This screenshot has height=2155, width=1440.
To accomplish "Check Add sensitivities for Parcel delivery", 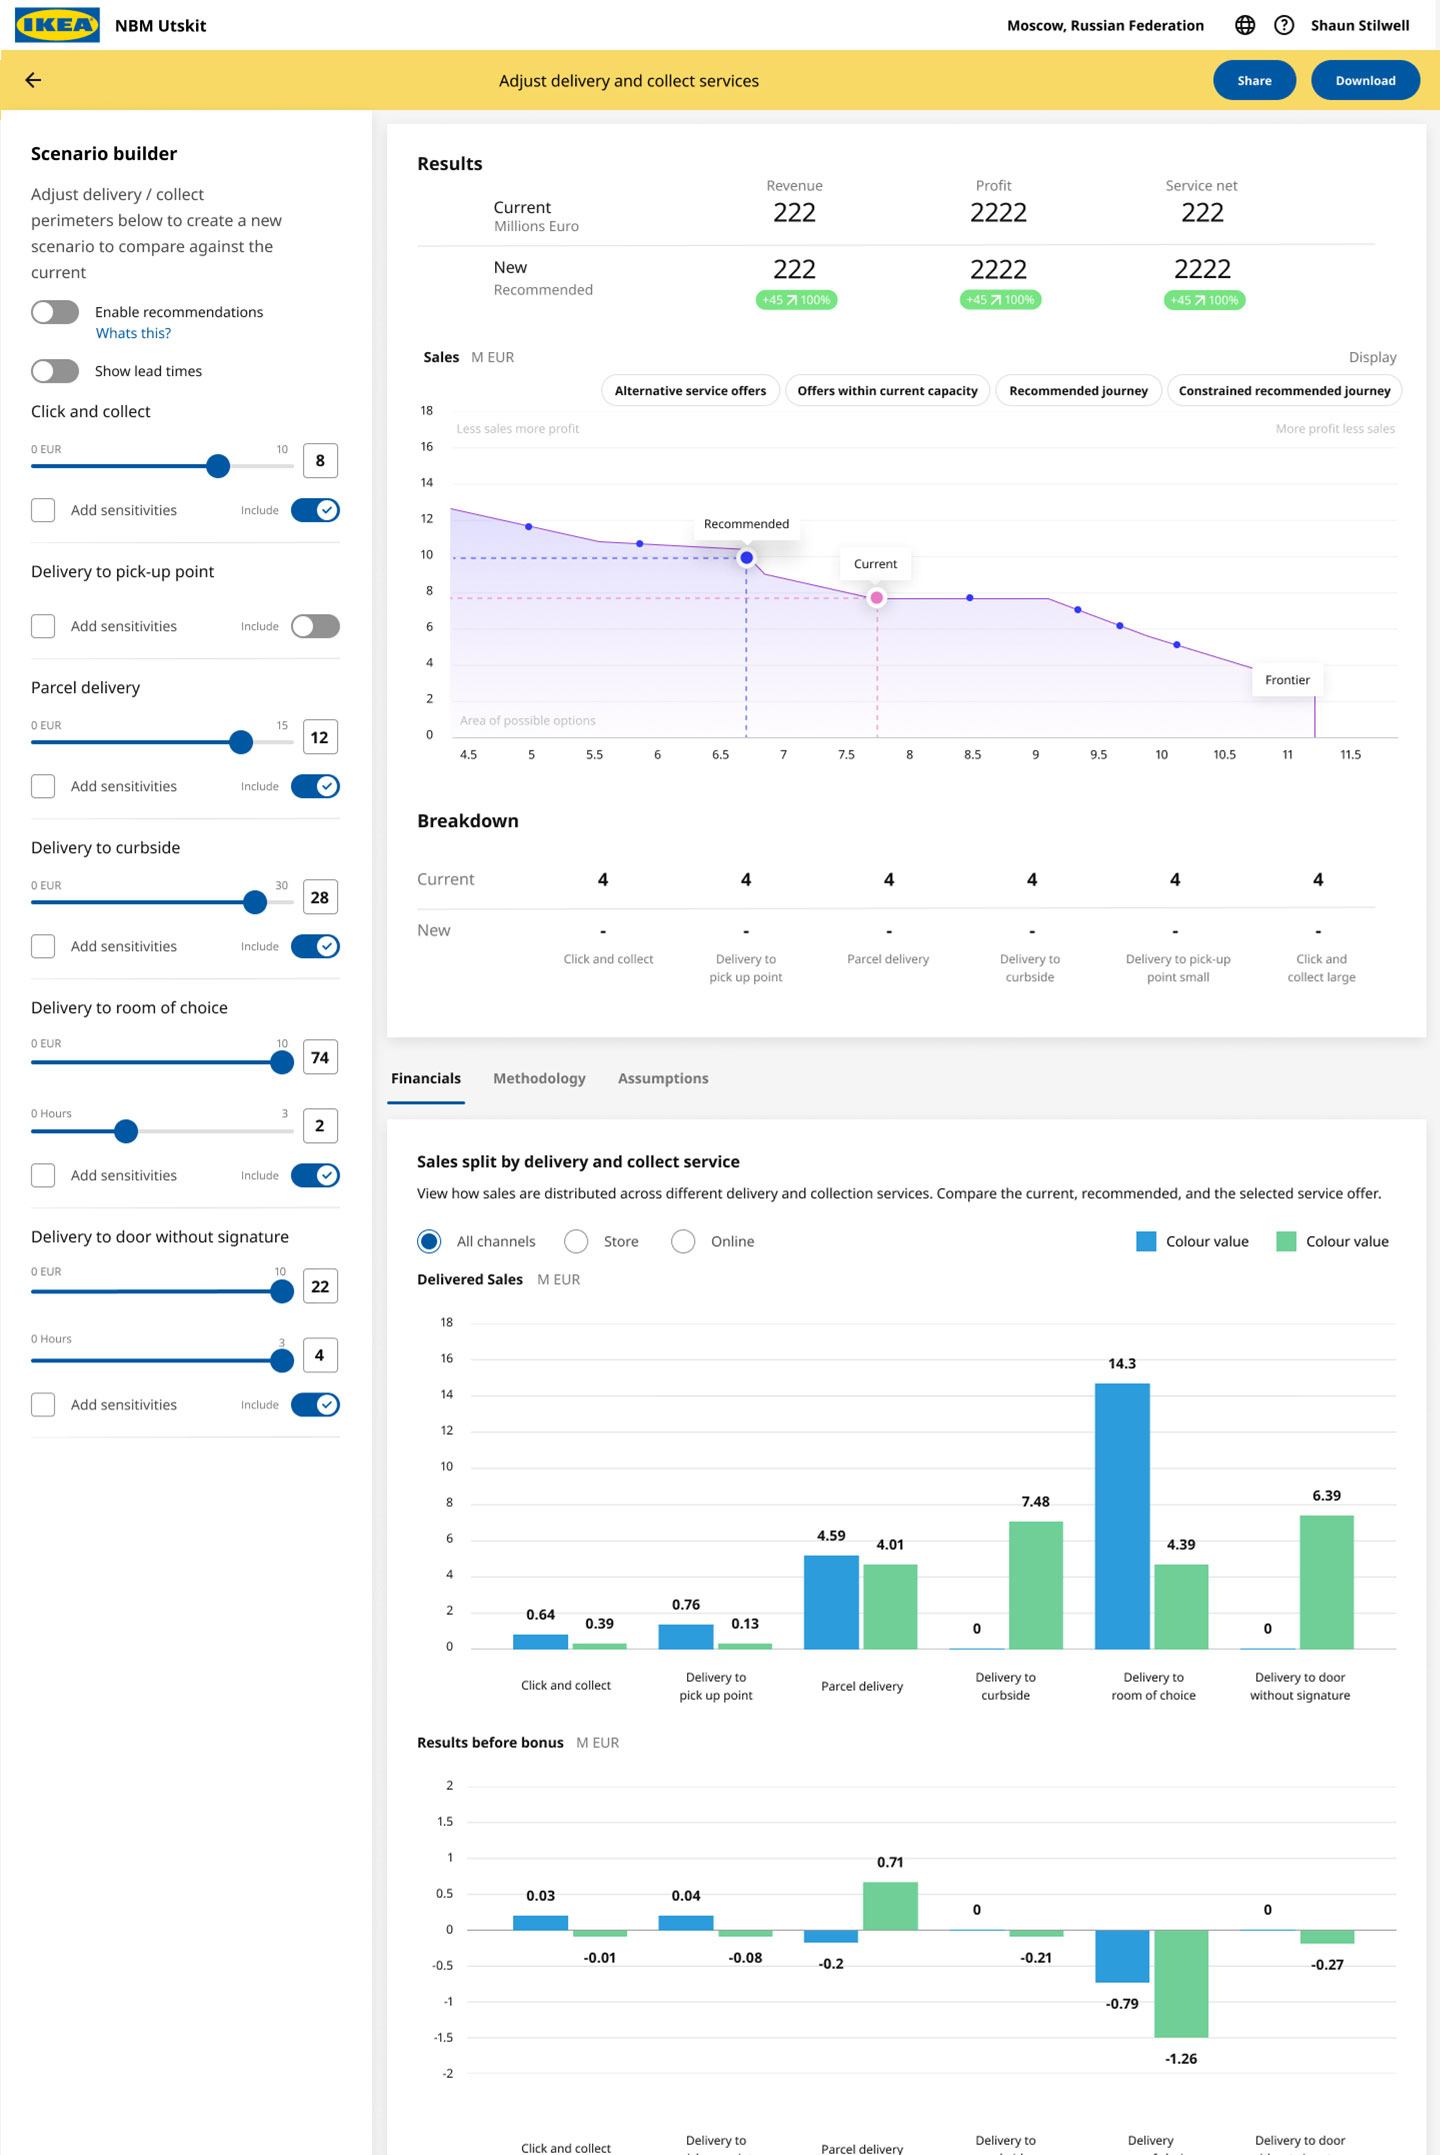I will (x=43, y=786).
